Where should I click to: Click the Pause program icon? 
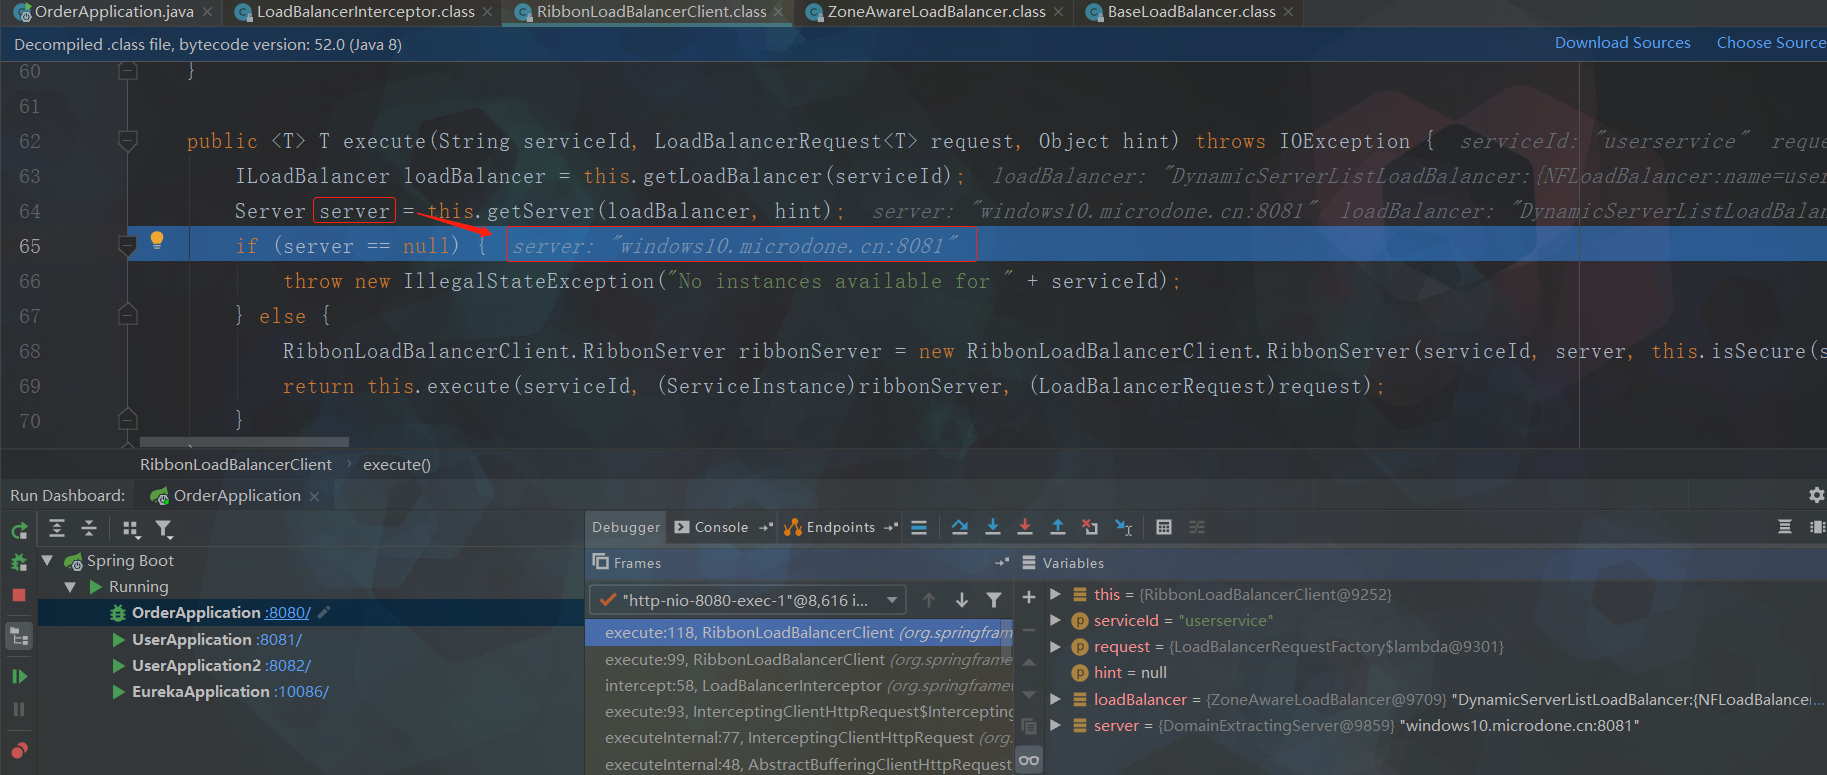[19, 709]
